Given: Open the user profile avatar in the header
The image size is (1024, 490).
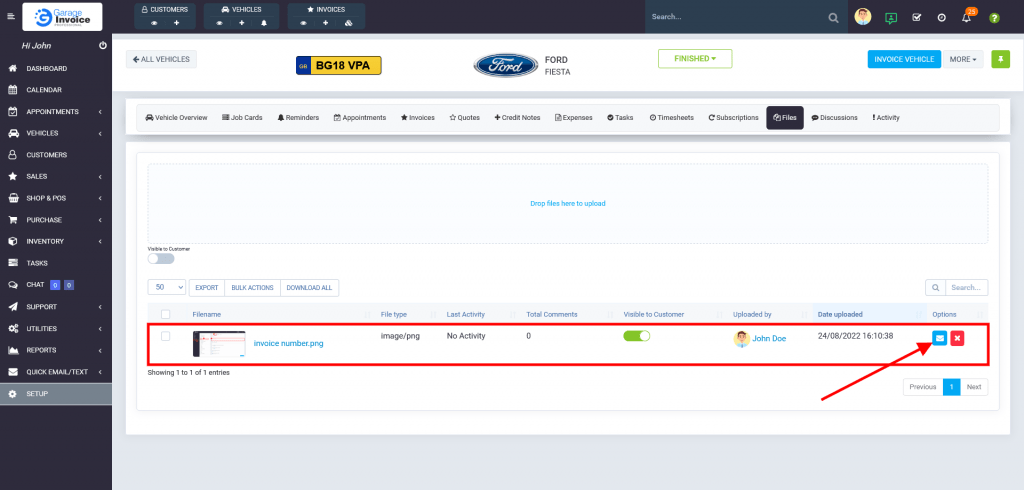Looking at the screenshot, I should 863,17.
